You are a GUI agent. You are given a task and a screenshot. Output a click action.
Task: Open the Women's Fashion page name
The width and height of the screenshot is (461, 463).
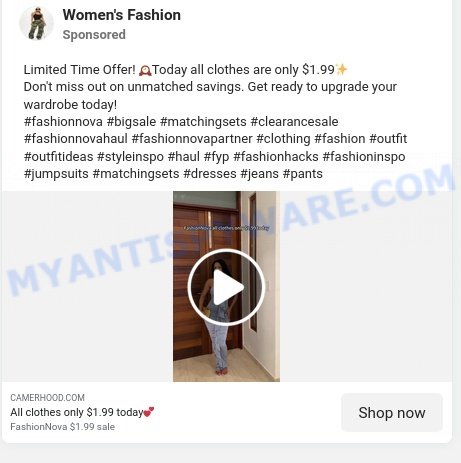122,15
